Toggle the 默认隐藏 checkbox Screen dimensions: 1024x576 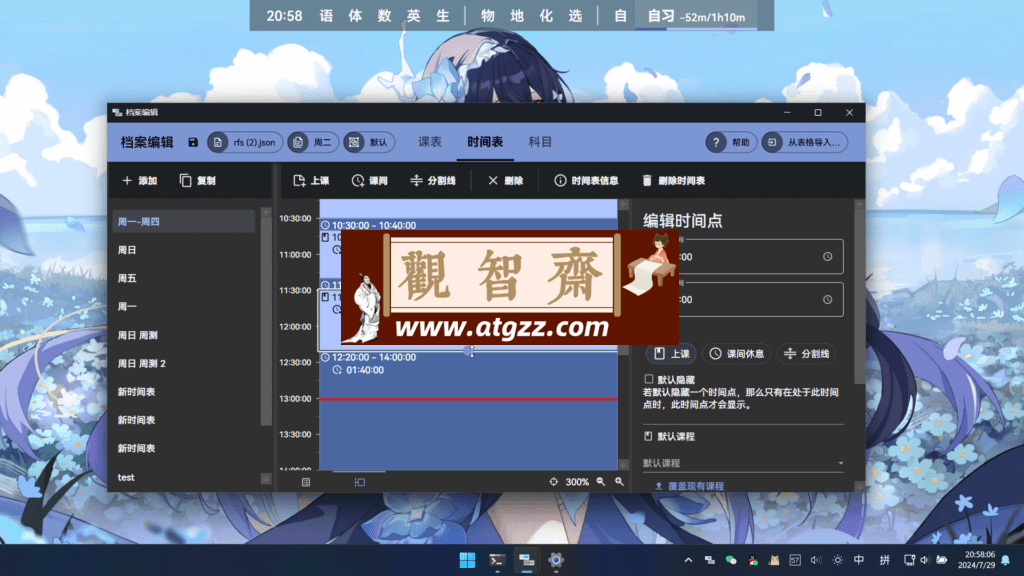click(x=648, y=379)
